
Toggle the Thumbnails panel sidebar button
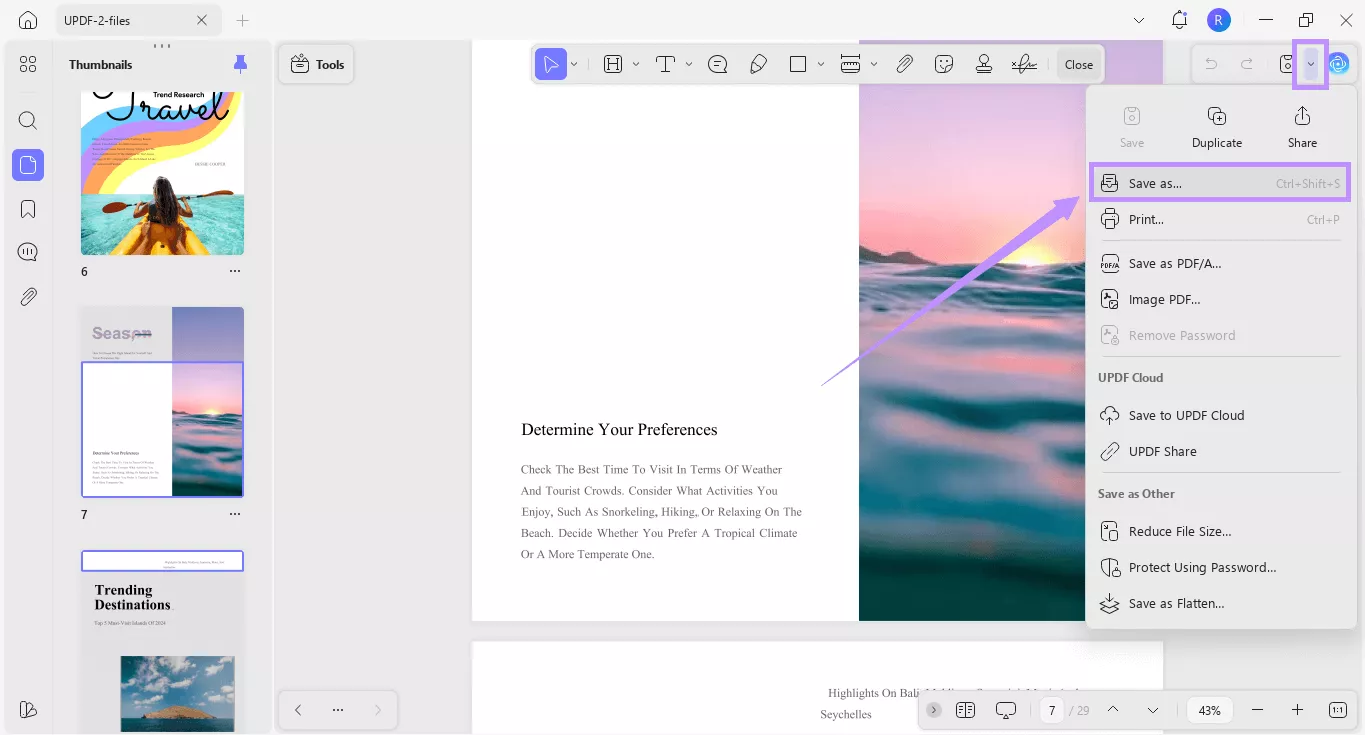[x=28, y=164]
